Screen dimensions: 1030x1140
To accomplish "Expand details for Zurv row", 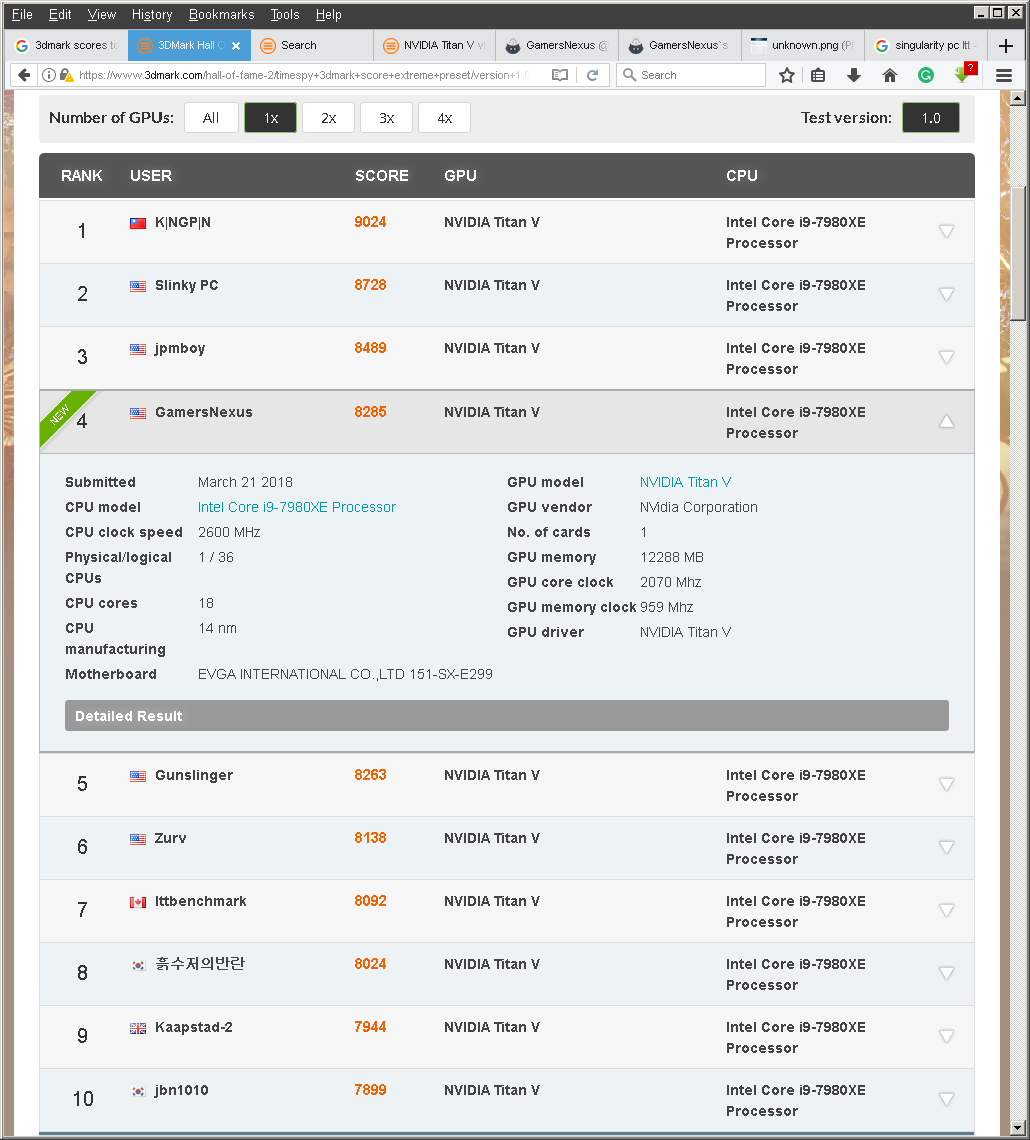I will 946,847.
